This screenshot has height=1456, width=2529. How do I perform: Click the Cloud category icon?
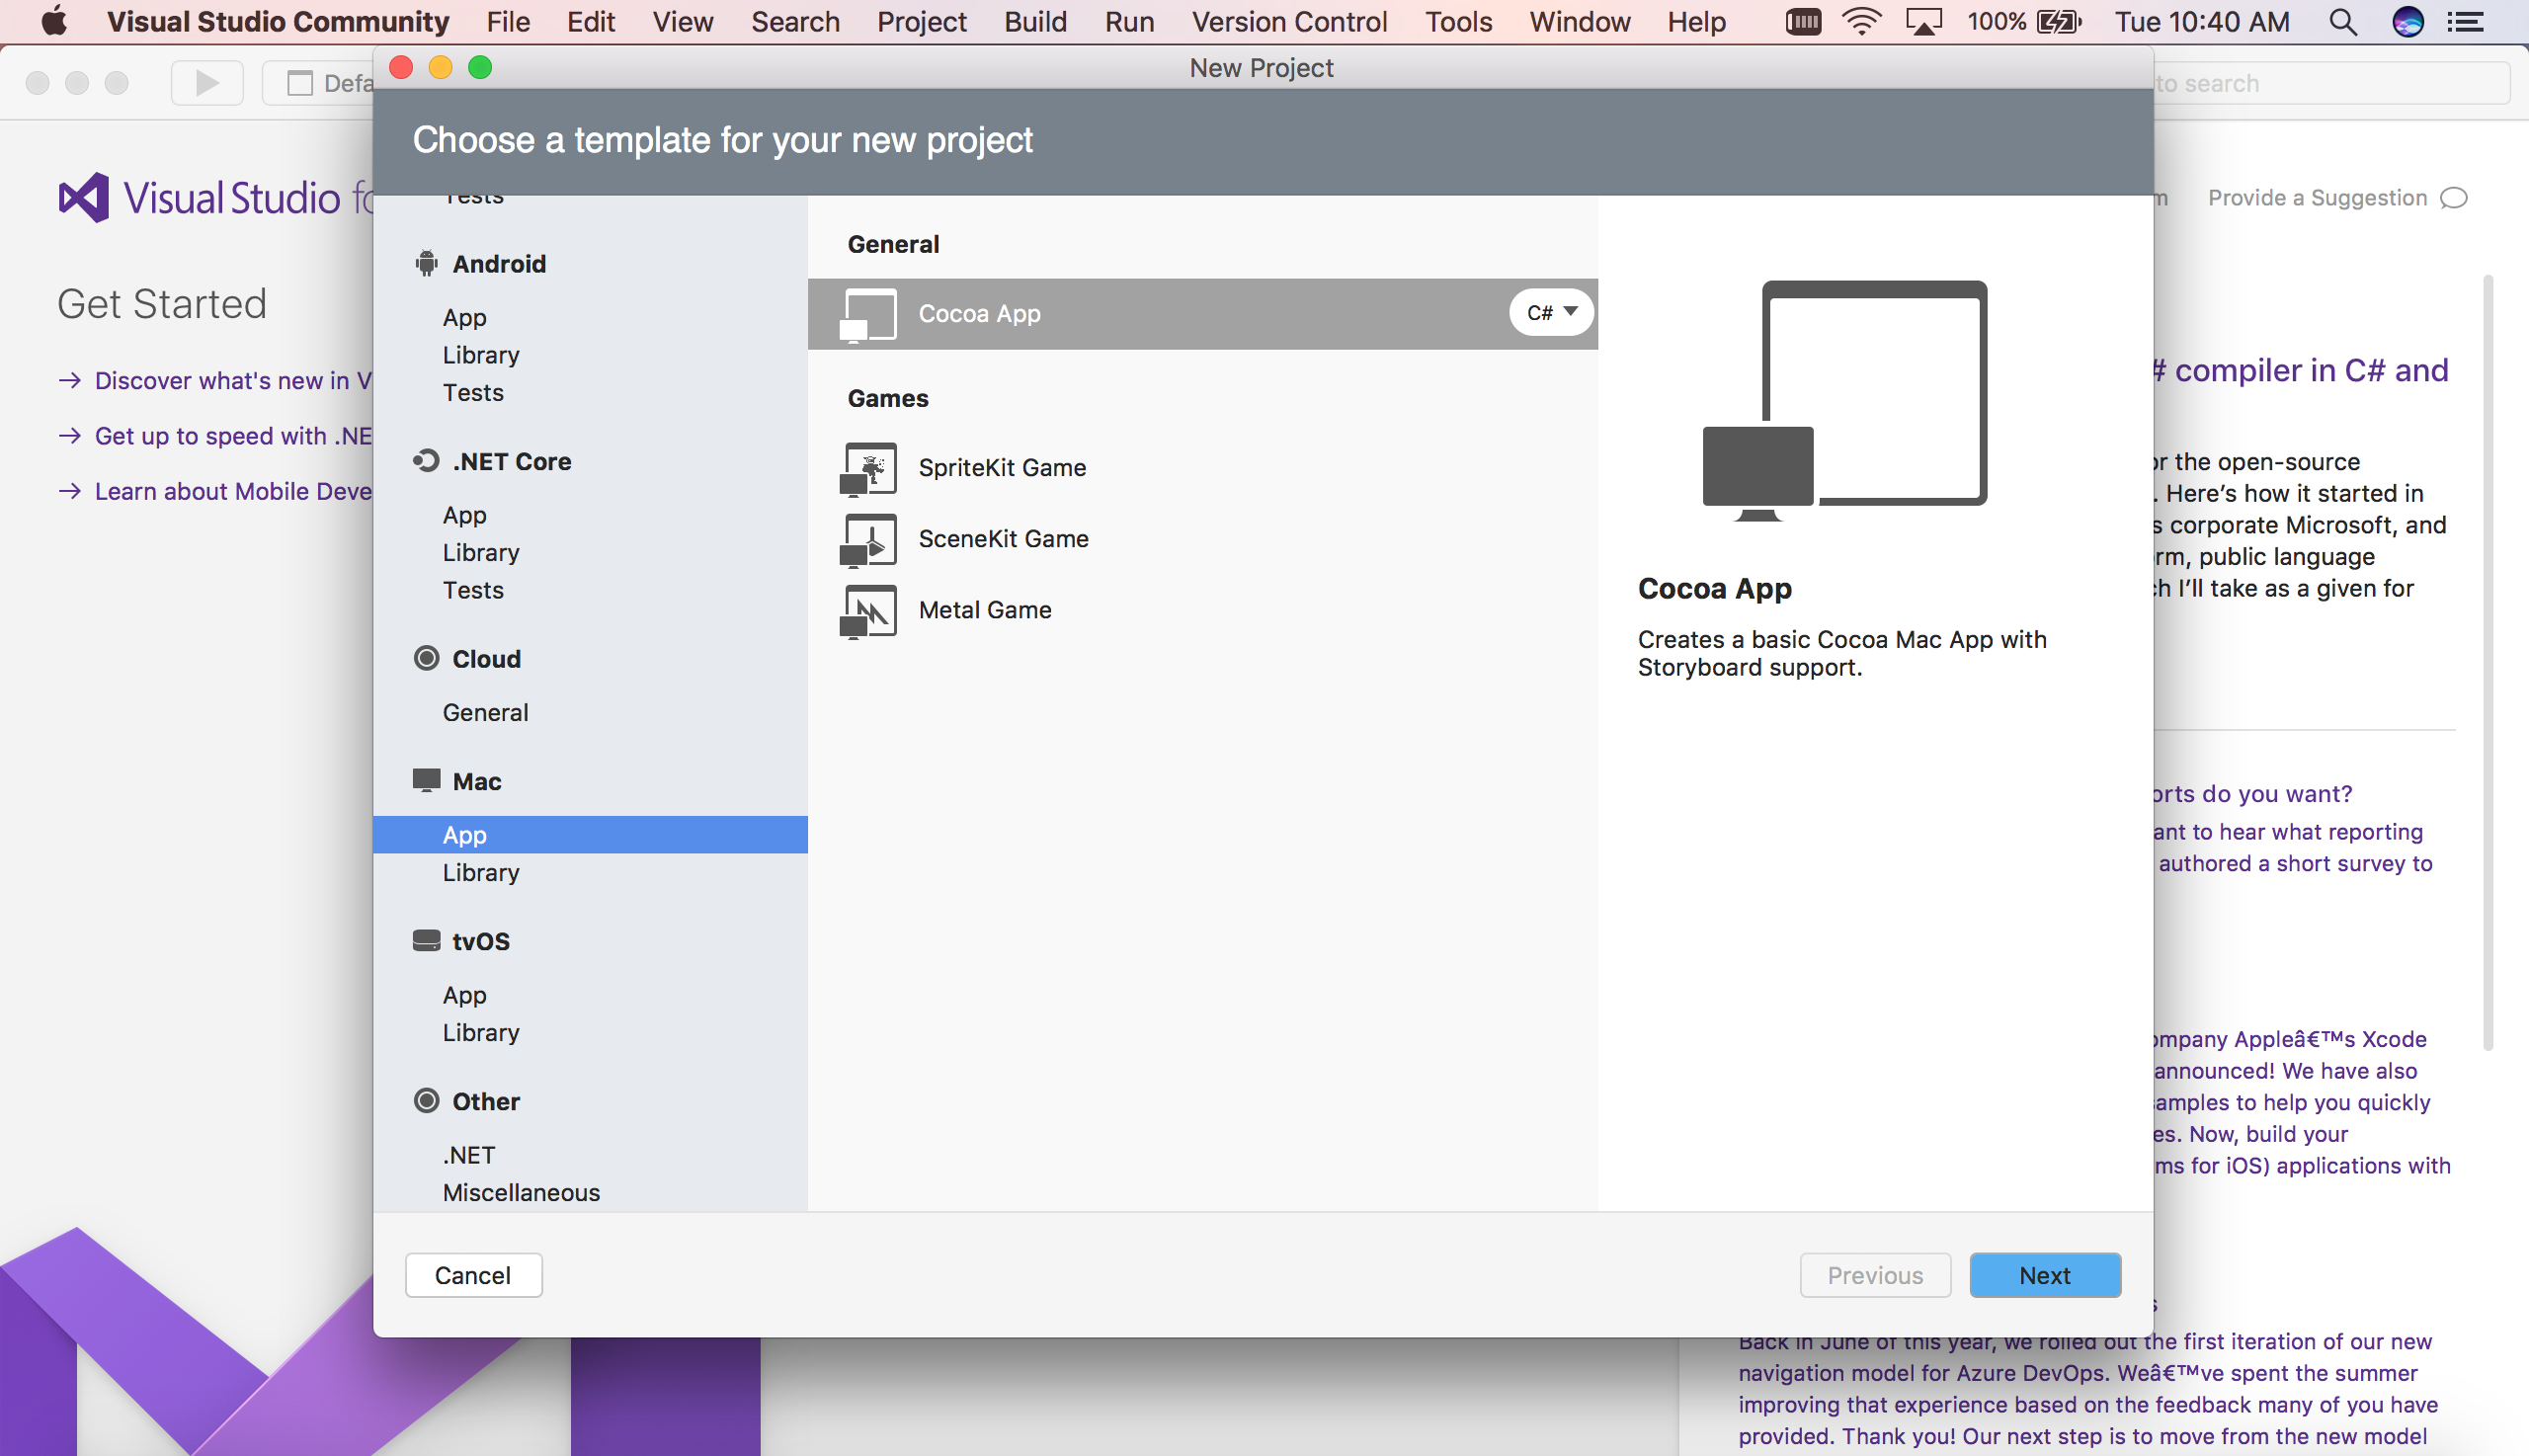[x=427, y=658]
